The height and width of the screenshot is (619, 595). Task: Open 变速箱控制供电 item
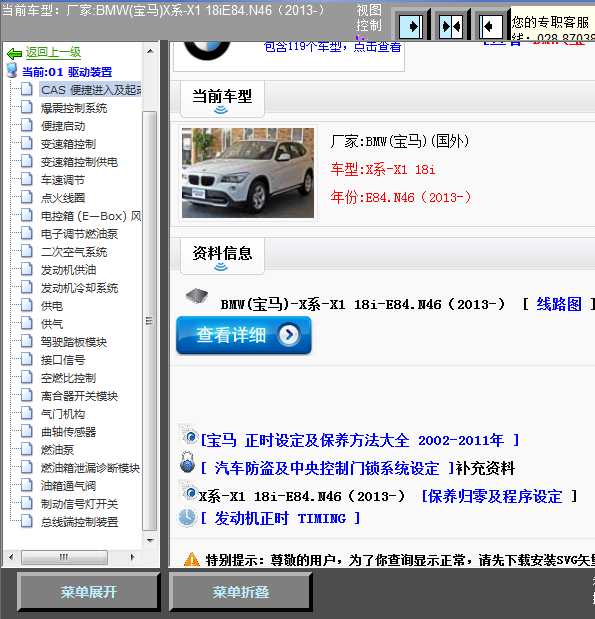(79, 162)
